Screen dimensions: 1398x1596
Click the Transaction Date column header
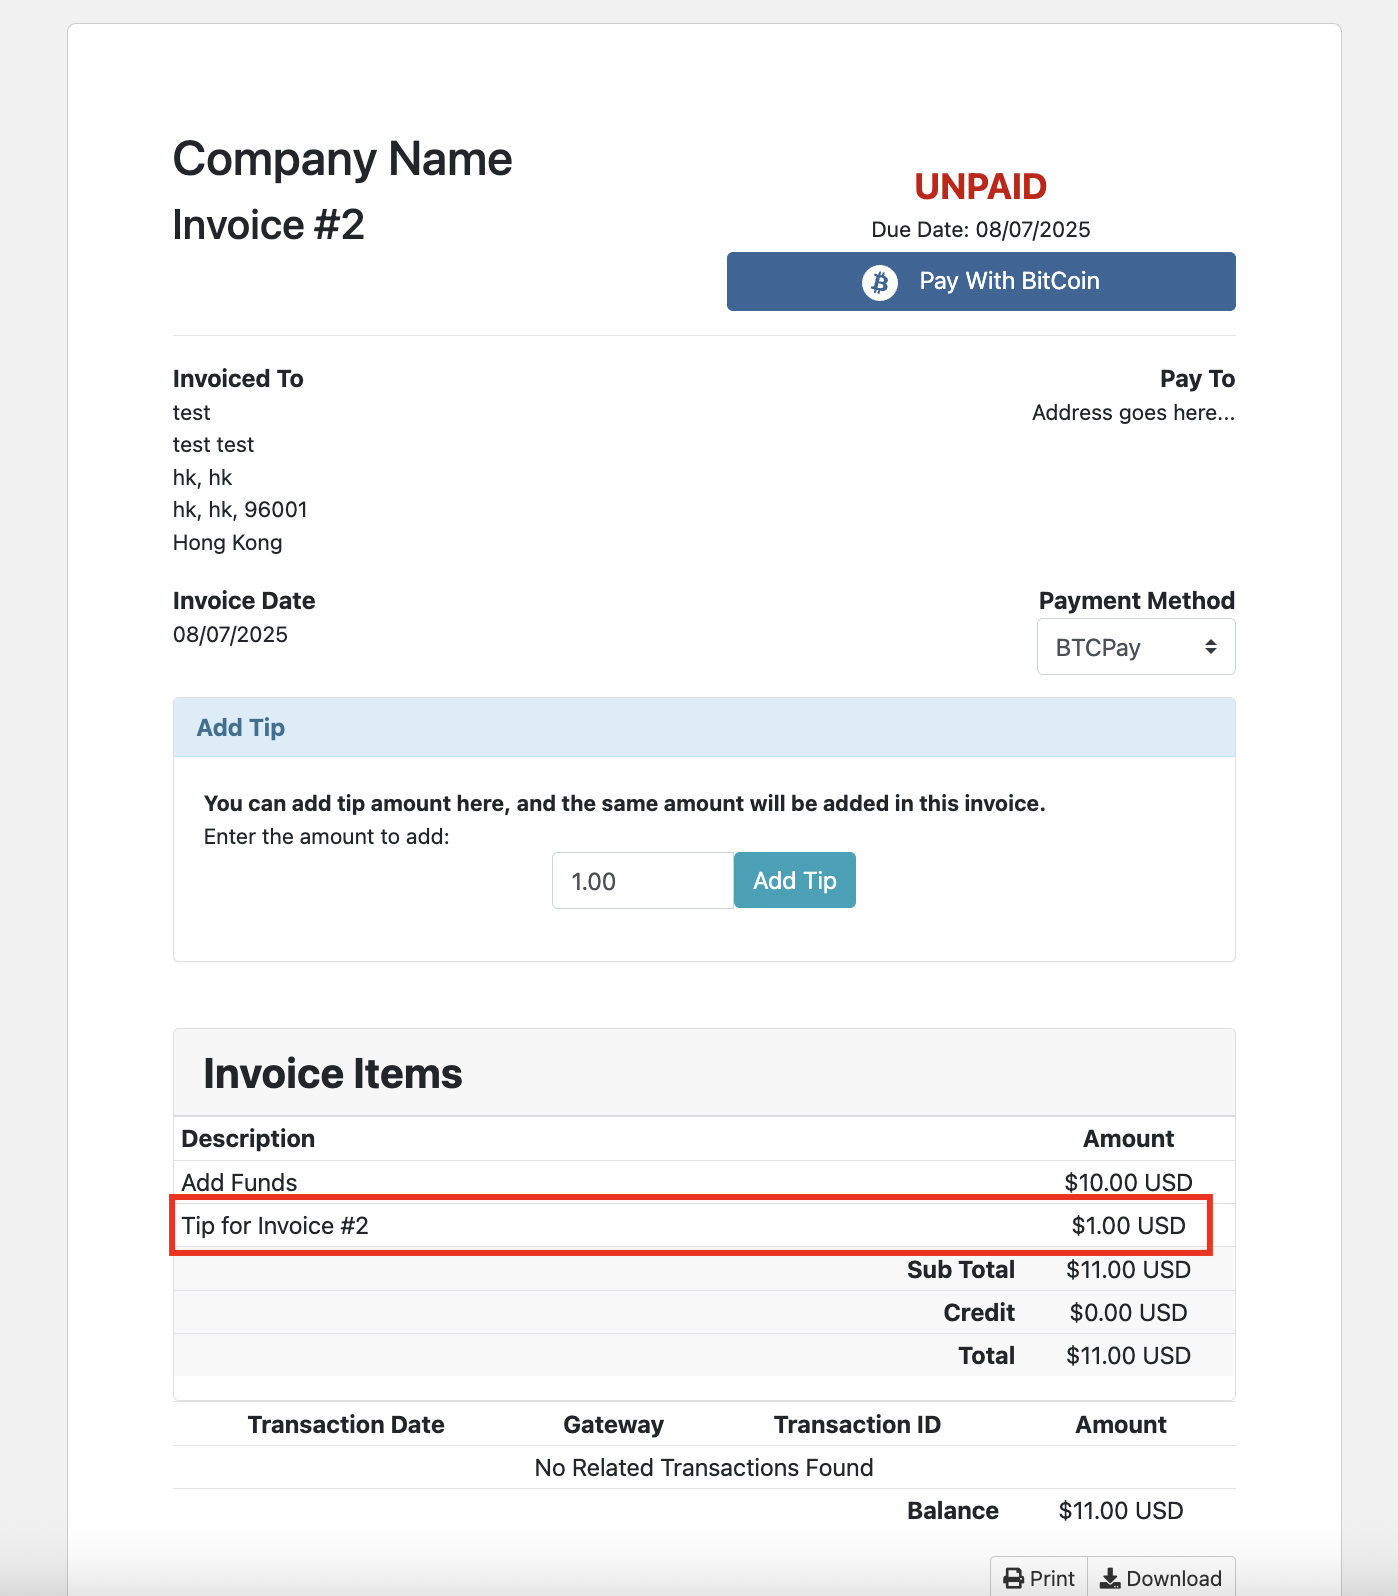tap(346, 1424)
